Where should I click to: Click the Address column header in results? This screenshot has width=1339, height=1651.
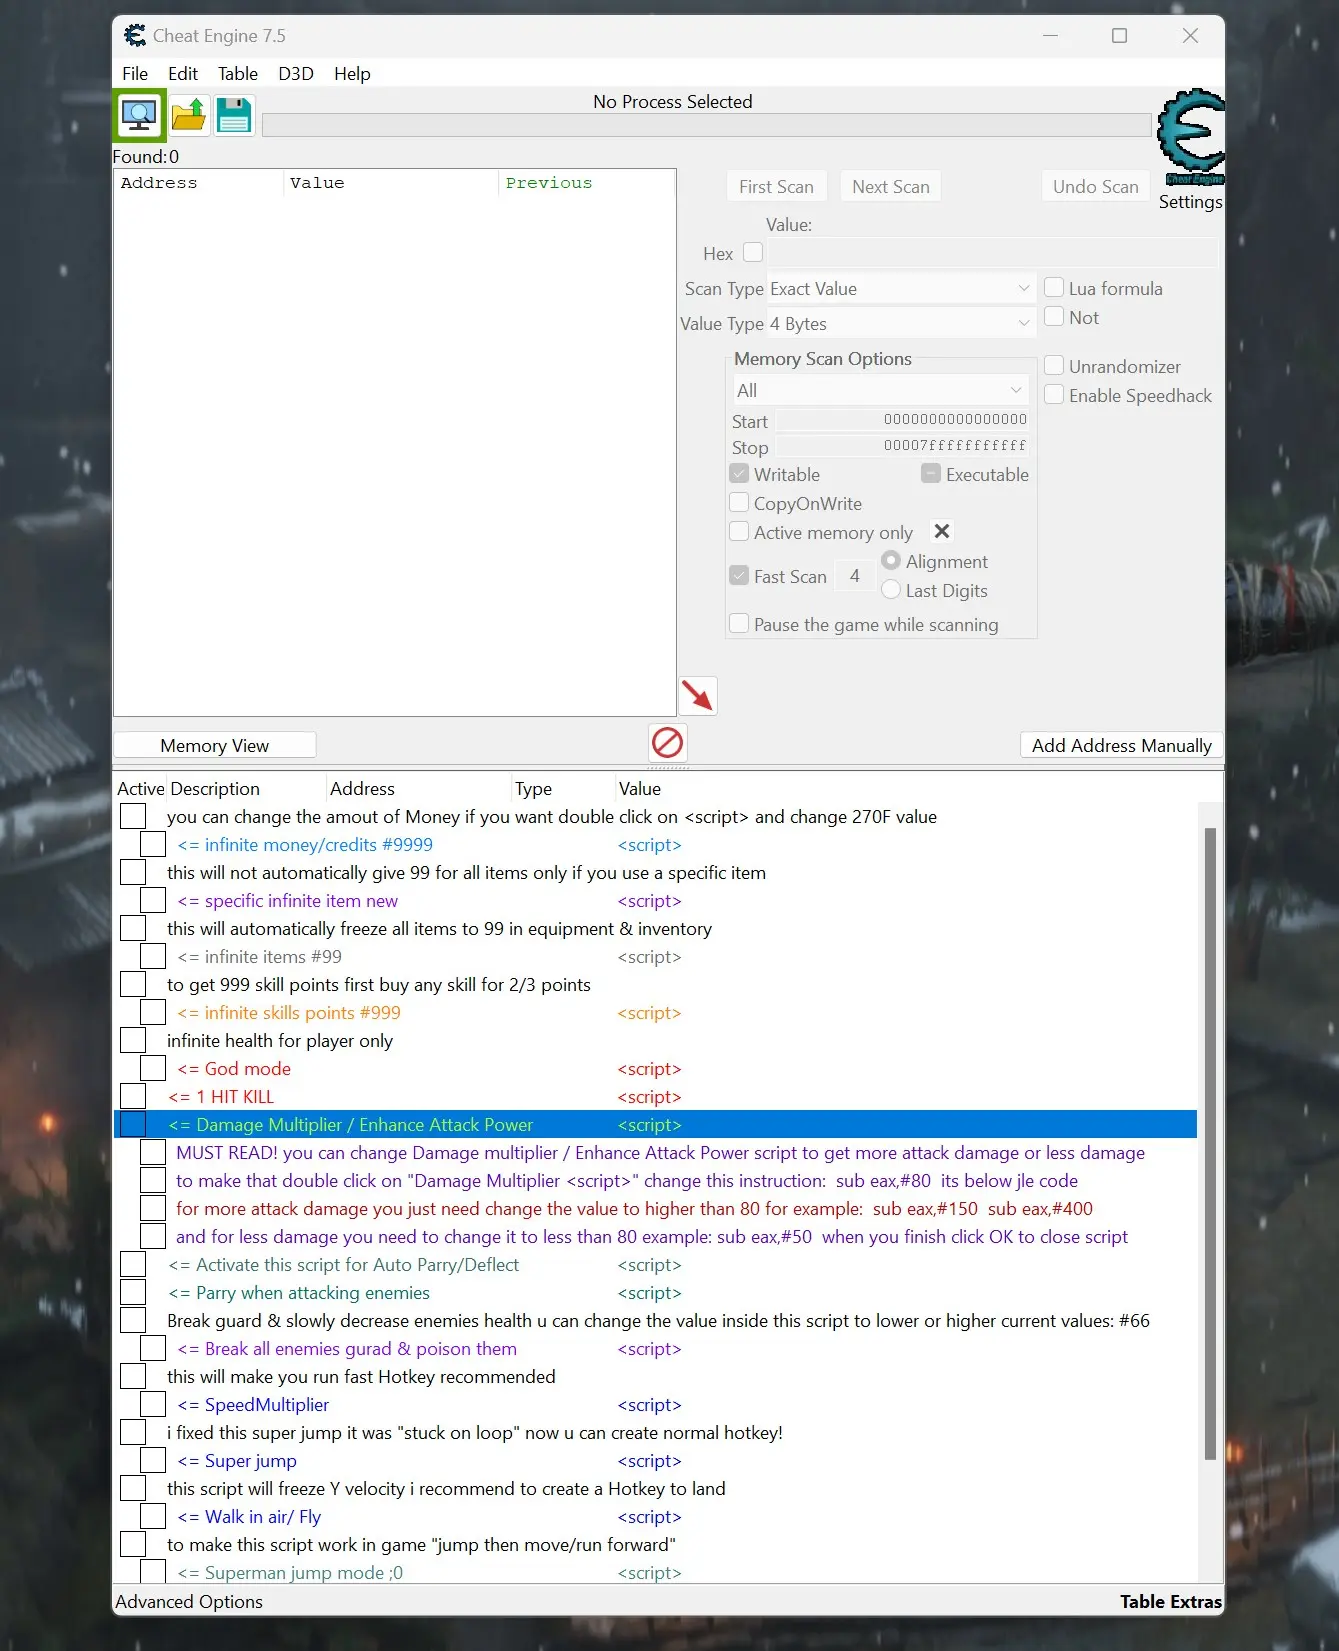click(159, 183)
